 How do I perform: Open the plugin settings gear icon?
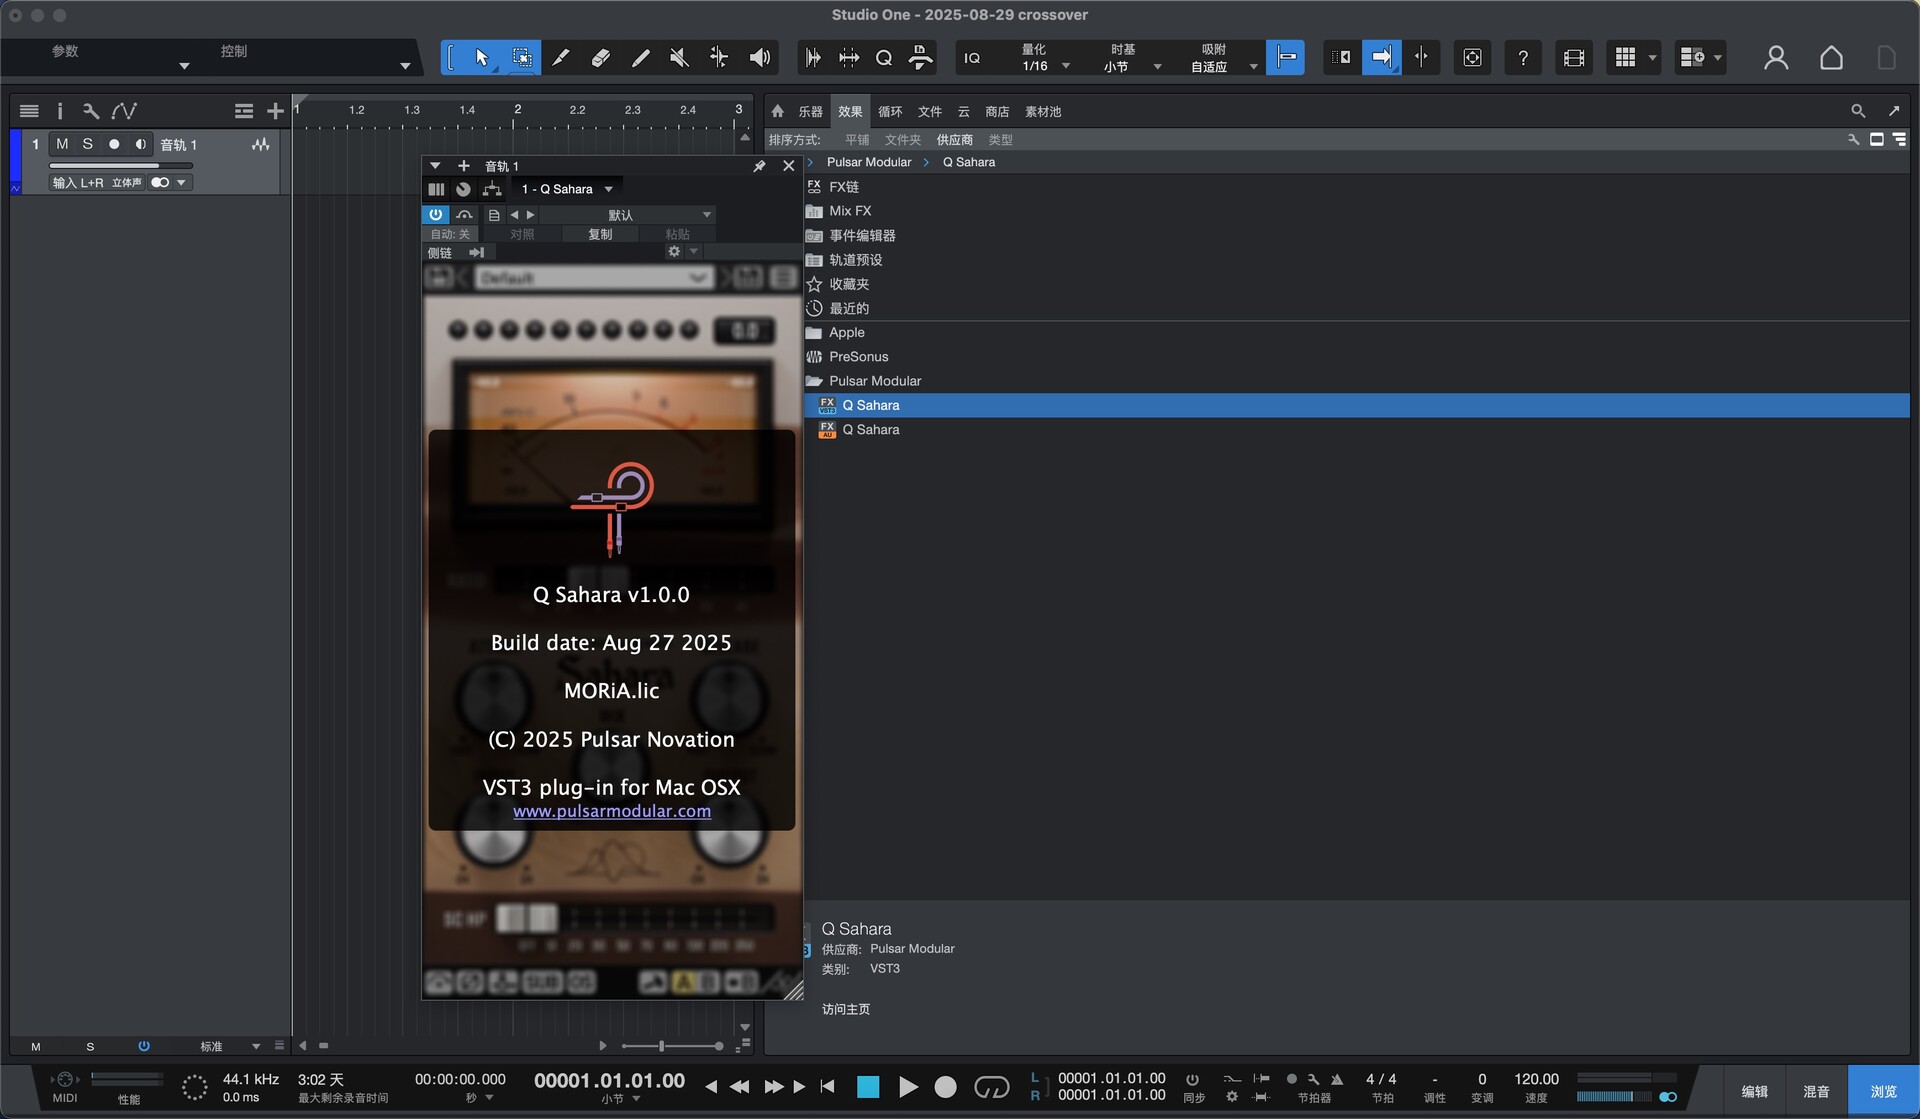click(x=674, y=252)
